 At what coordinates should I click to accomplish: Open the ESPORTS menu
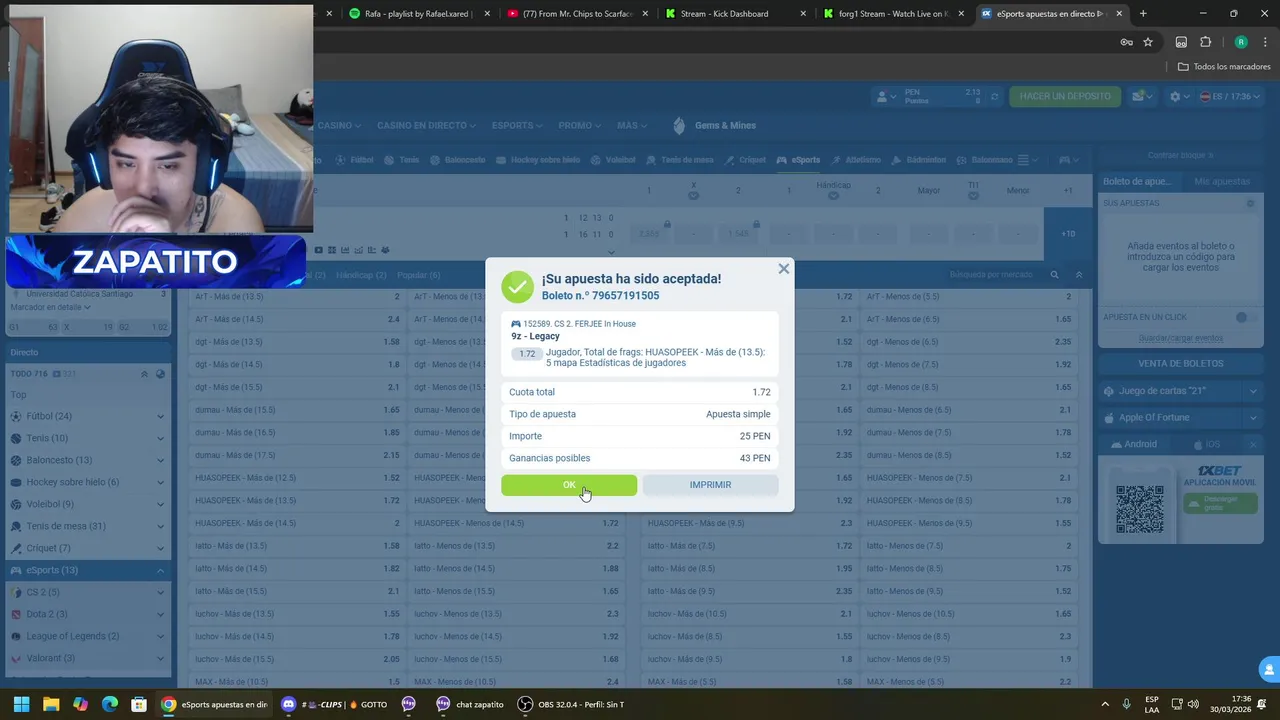coord(516,126)
